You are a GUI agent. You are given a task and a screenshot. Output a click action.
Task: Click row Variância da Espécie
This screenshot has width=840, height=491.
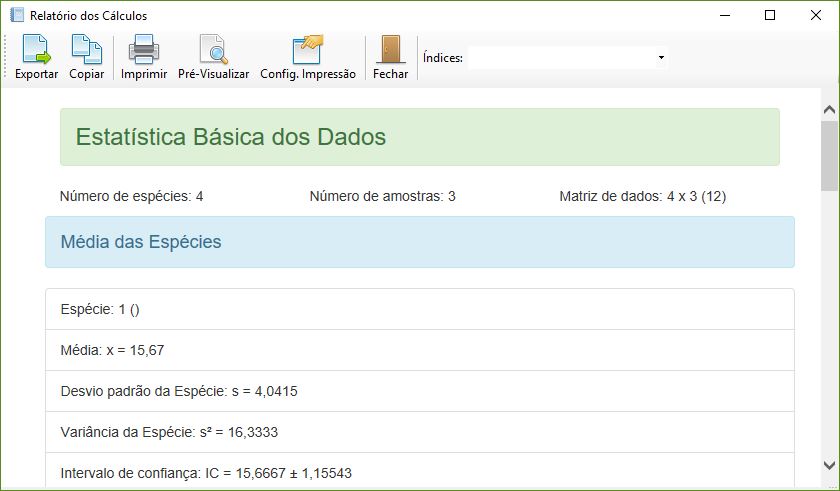point(419,432)
